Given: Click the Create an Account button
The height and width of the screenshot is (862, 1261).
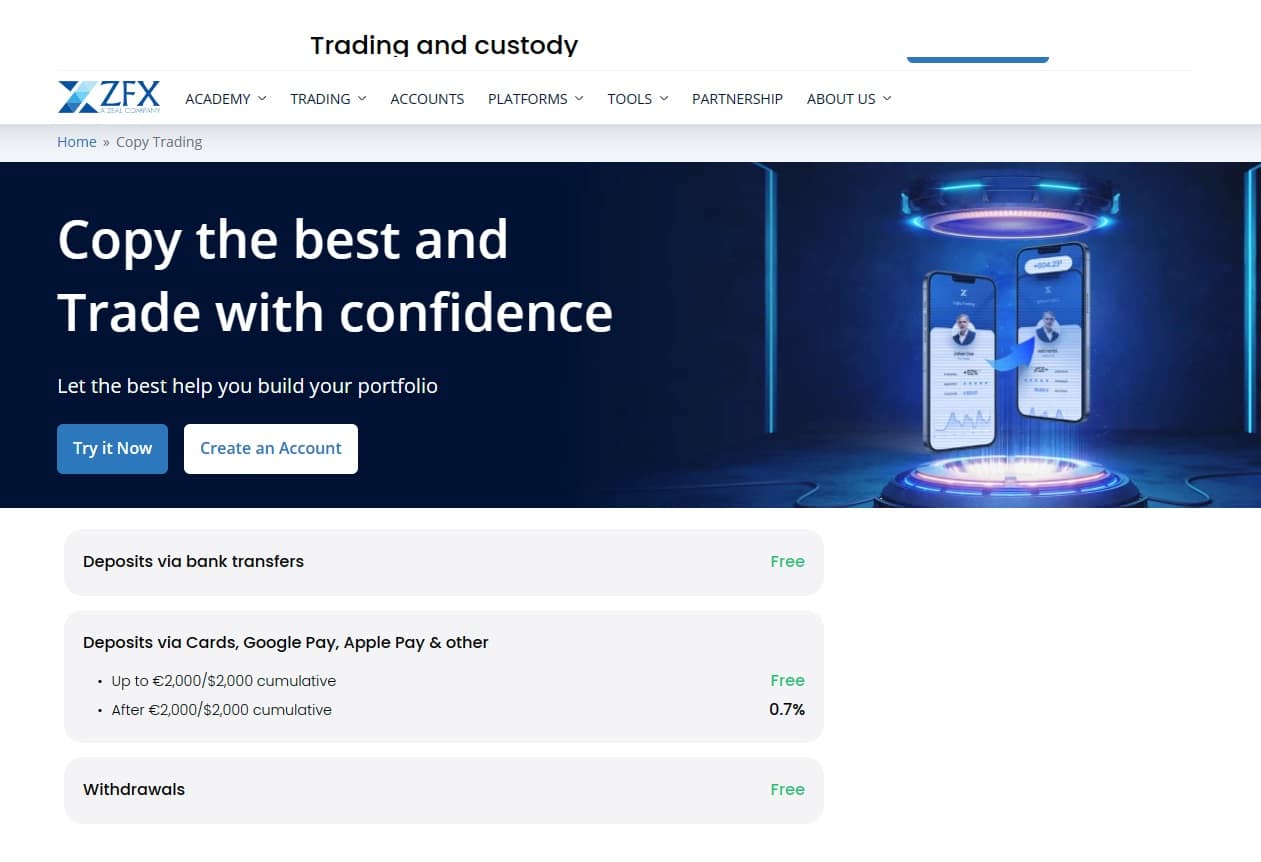Looking at the screenshot, I should [271, 448].
